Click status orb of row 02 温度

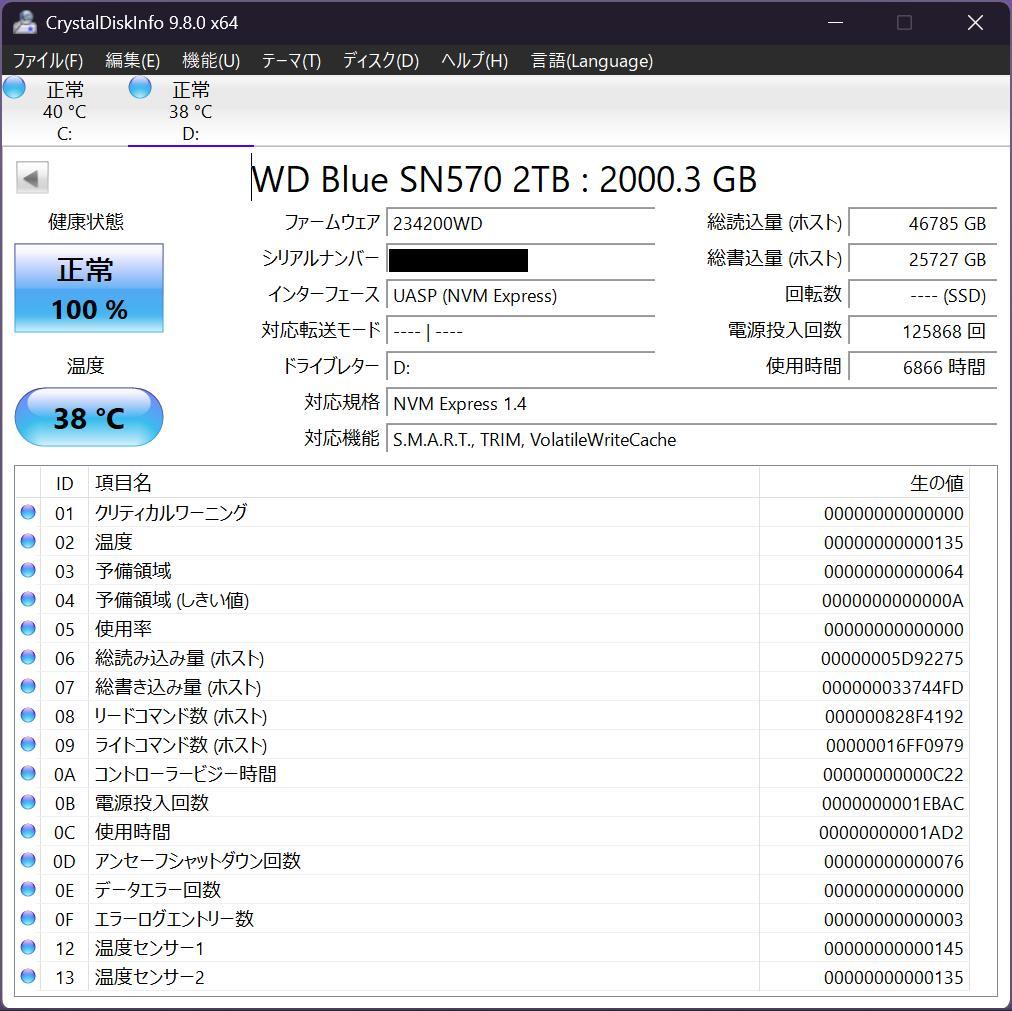tap(28, 541)
